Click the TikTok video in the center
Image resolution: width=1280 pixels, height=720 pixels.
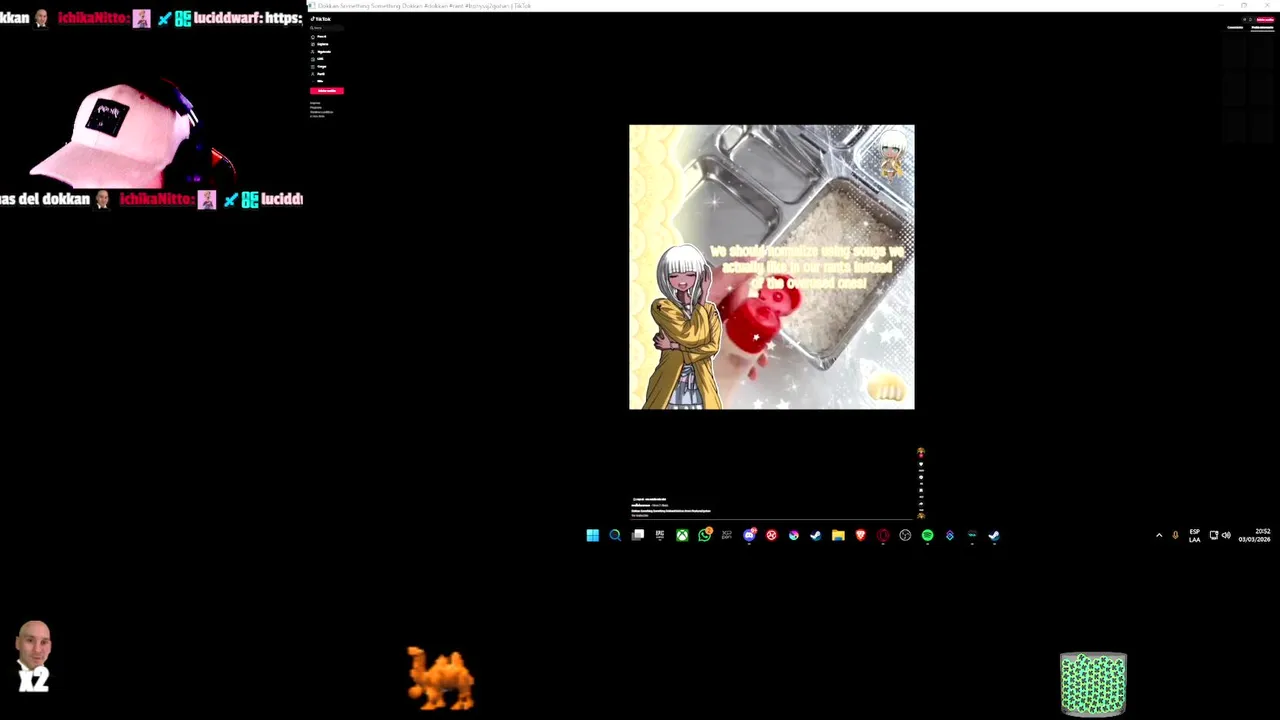(771, 267)
